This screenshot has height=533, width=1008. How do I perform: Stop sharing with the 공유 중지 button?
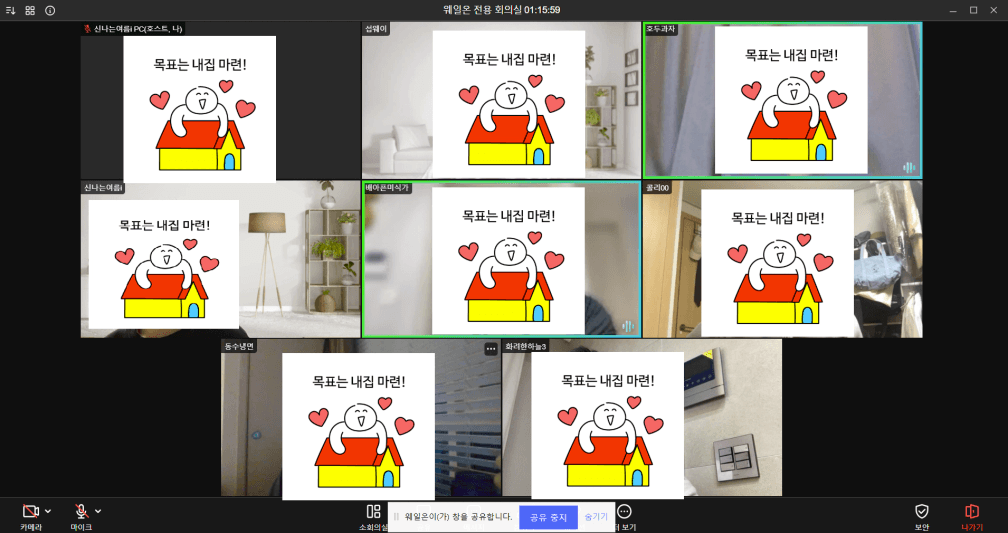[x=548, y=517]
